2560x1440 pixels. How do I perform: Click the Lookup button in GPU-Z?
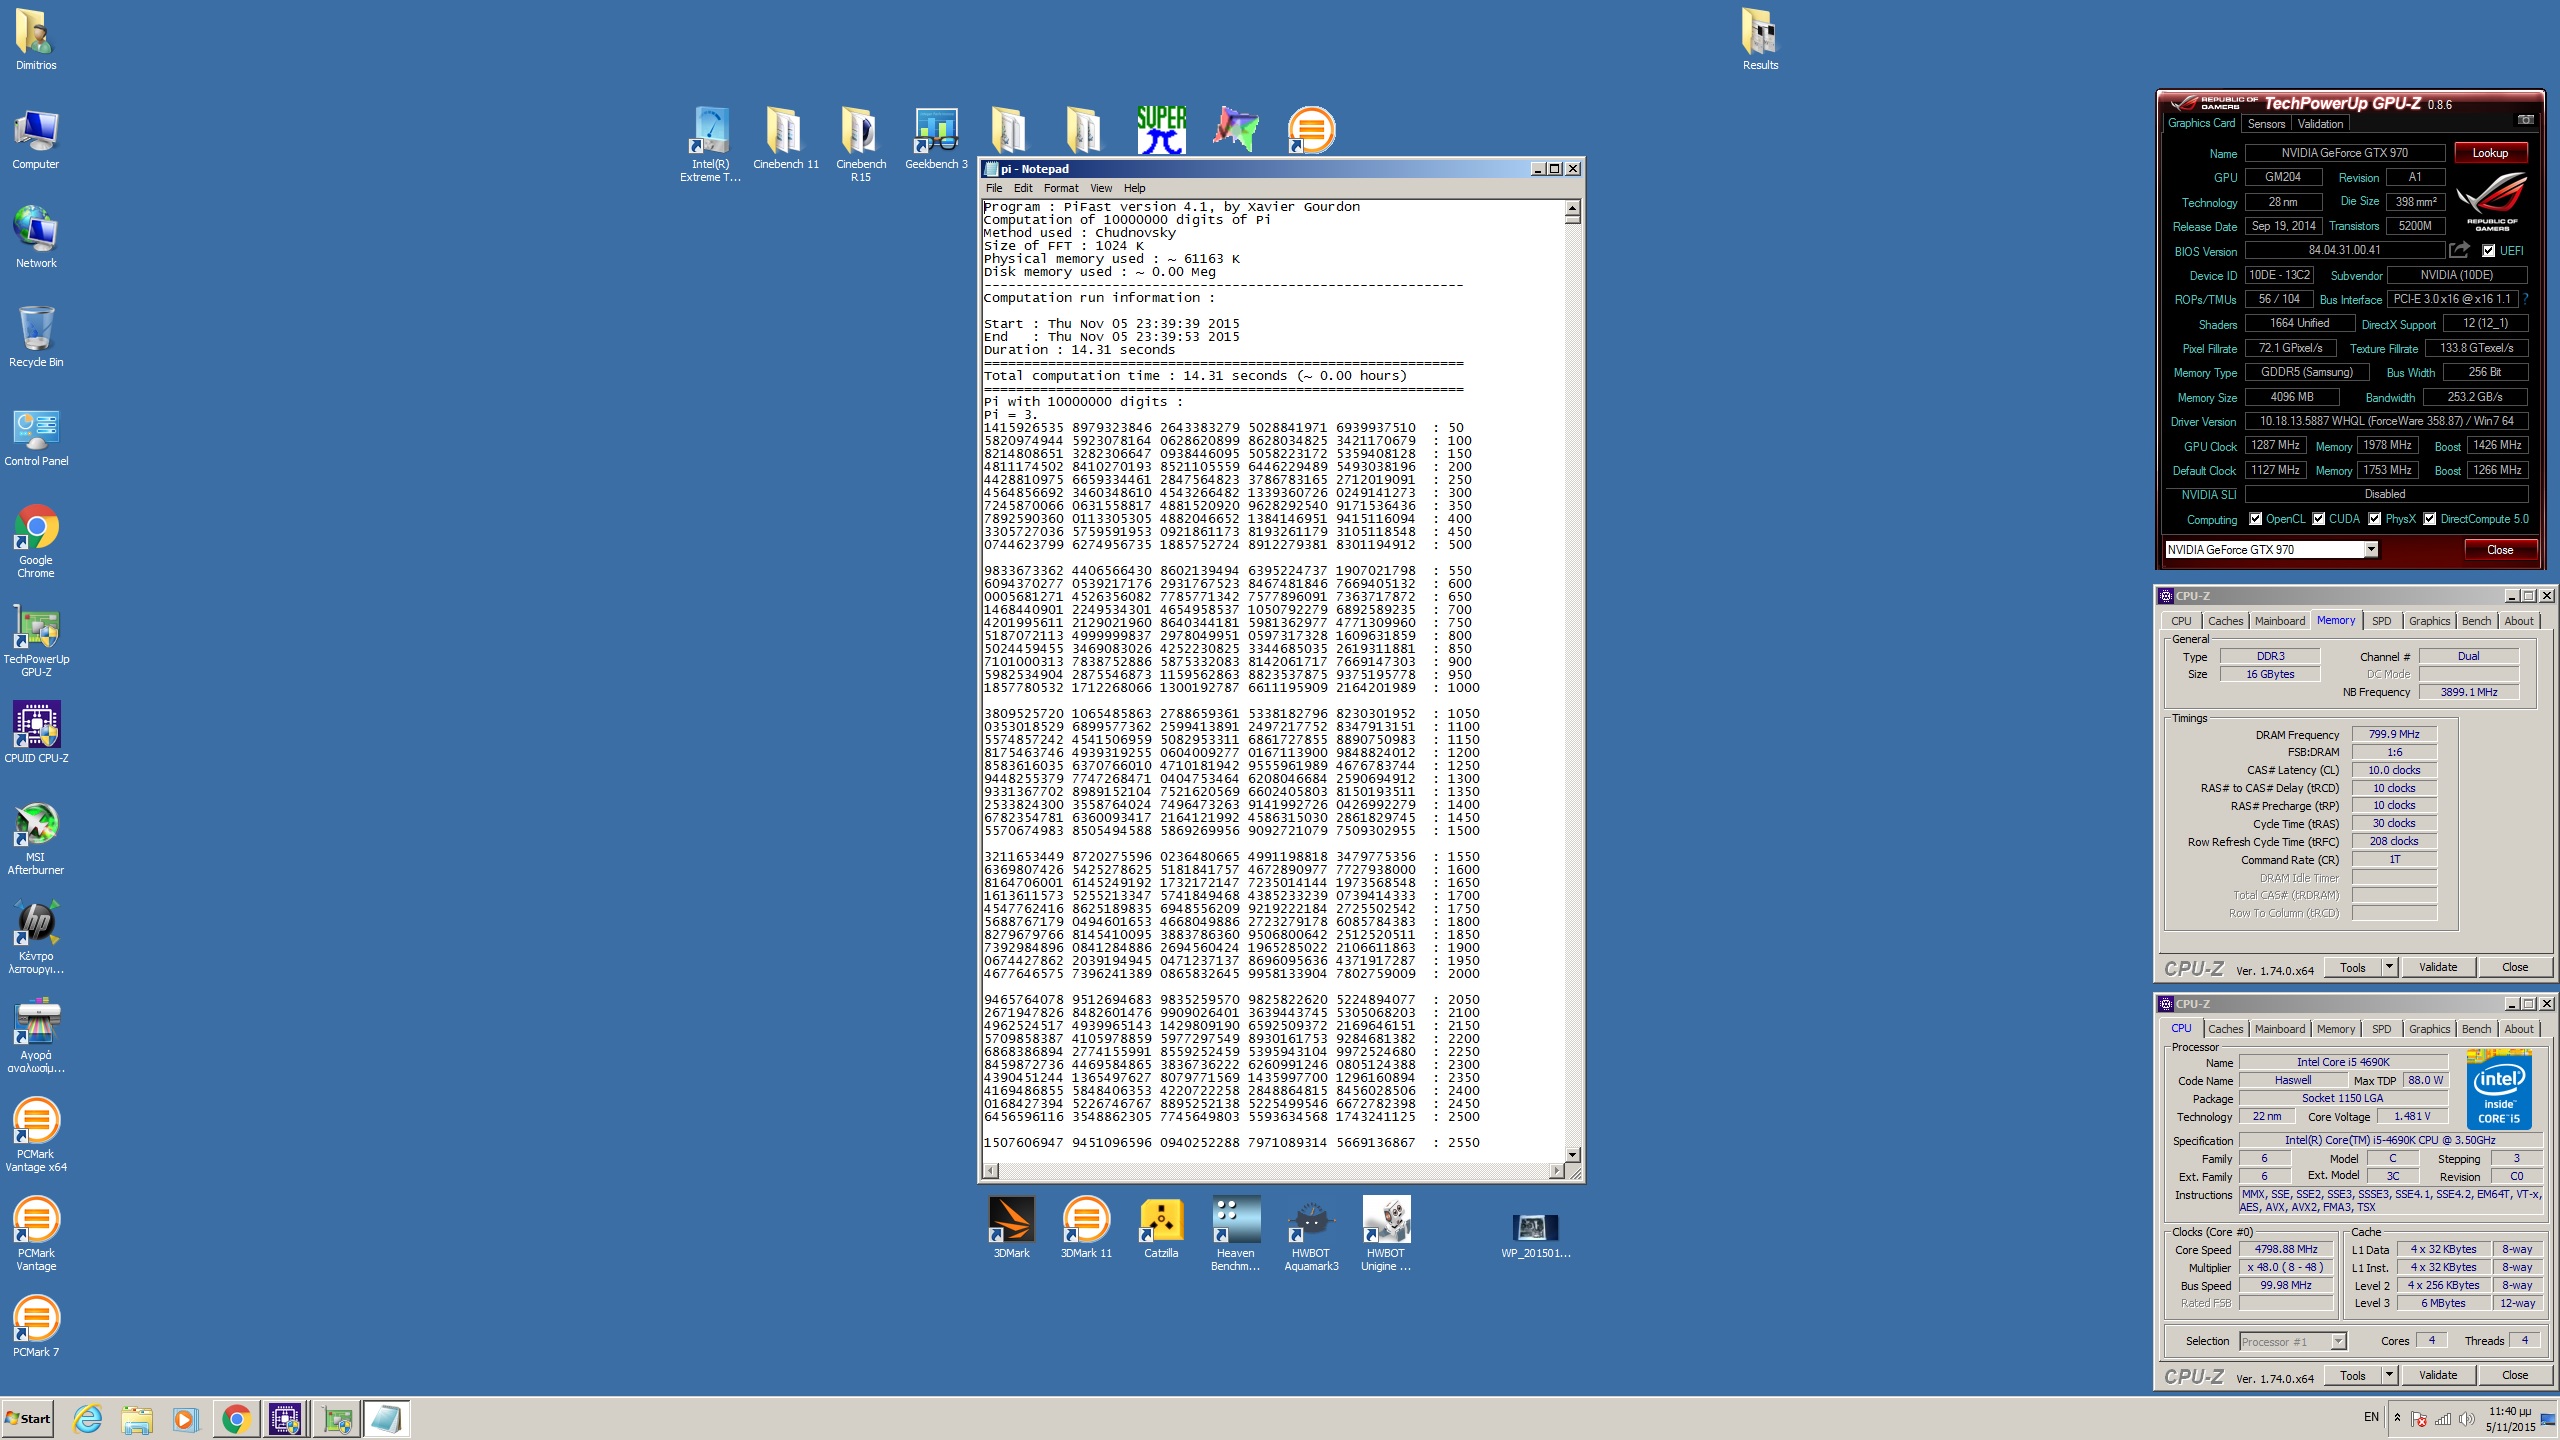pos(2490,153)
